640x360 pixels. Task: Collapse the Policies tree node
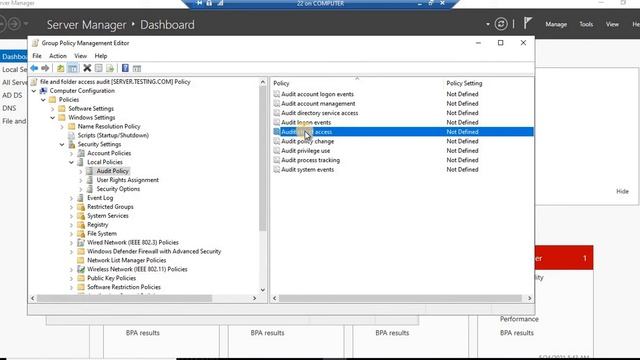[43, 100]
